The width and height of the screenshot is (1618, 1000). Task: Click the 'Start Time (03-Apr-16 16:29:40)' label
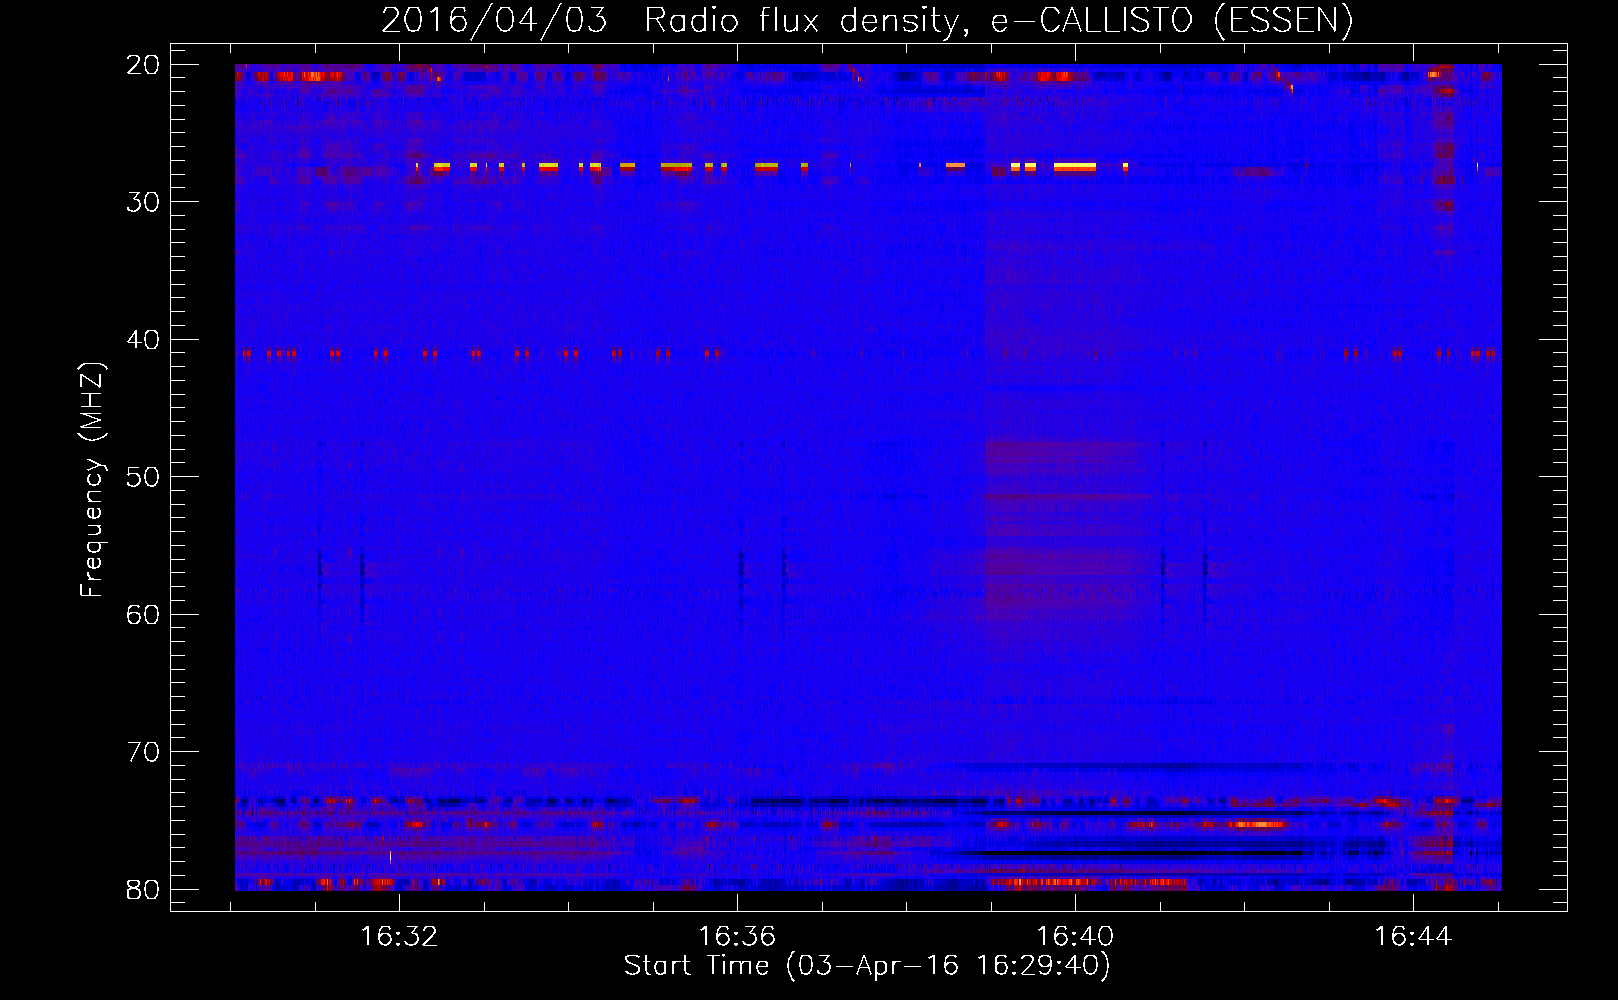pos(867,966)
